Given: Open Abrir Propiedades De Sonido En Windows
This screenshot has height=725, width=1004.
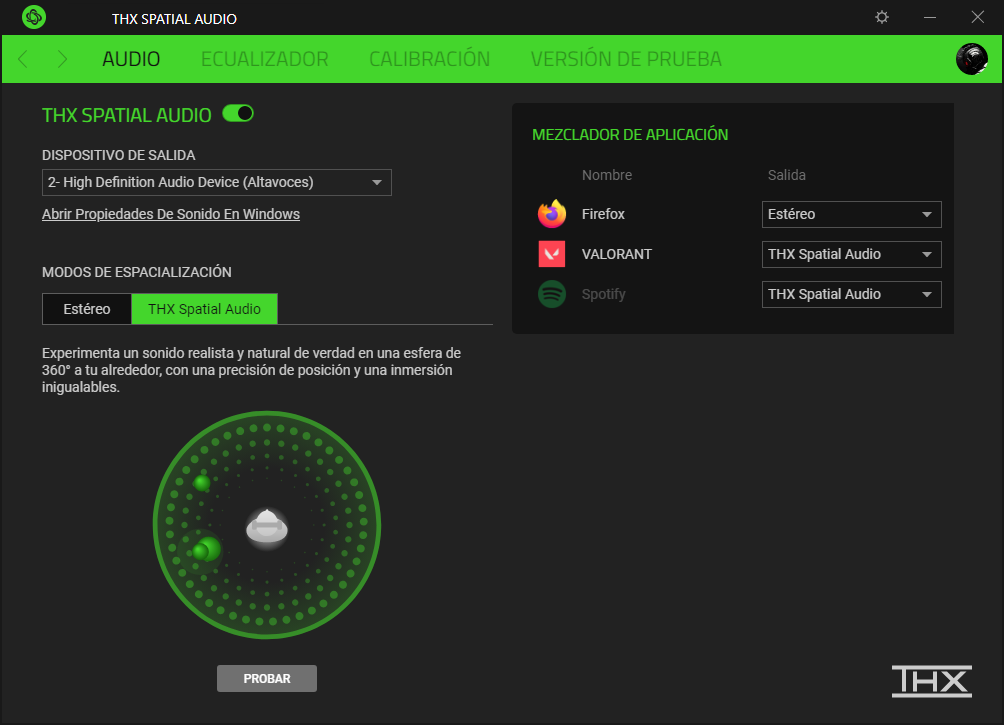Looking at the screenshot, I should tap(171, 214).
